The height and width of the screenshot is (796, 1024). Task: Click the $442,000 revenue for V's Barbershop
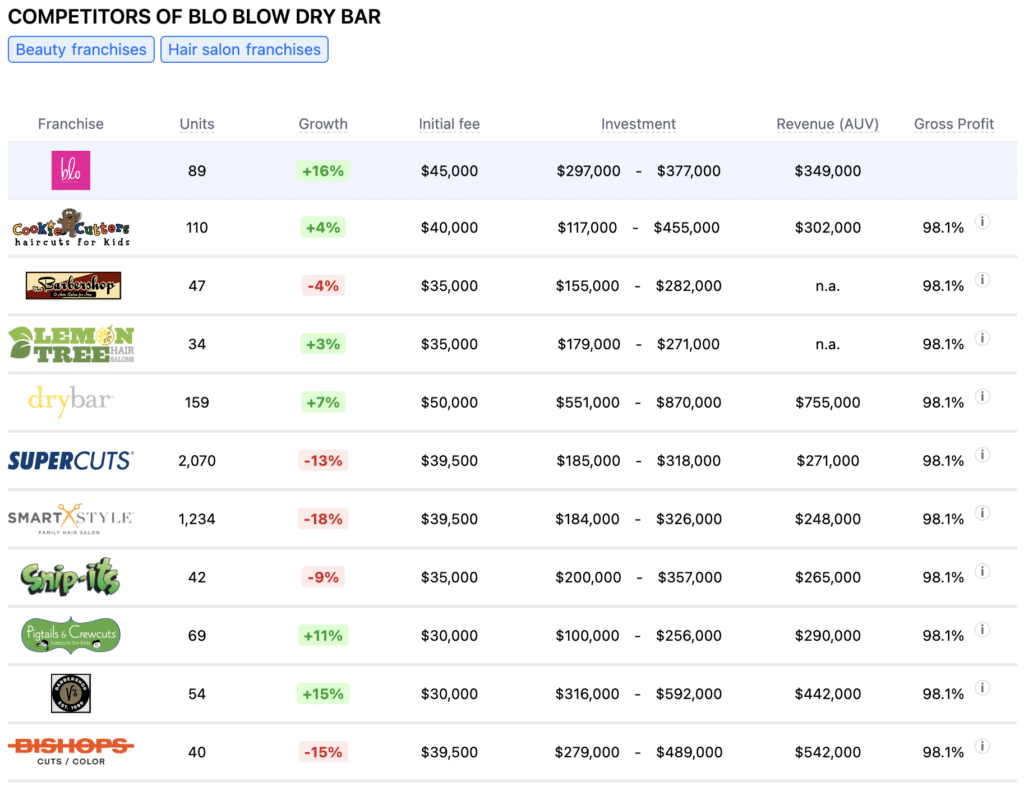(827, 693)
